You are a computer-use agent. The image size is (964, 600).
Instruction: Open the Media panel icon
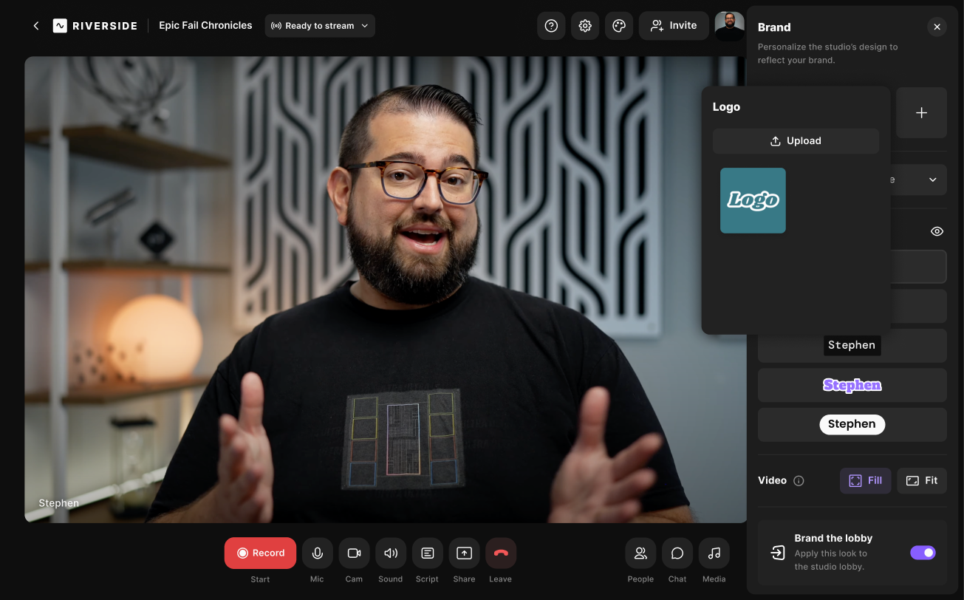point(714,552)
